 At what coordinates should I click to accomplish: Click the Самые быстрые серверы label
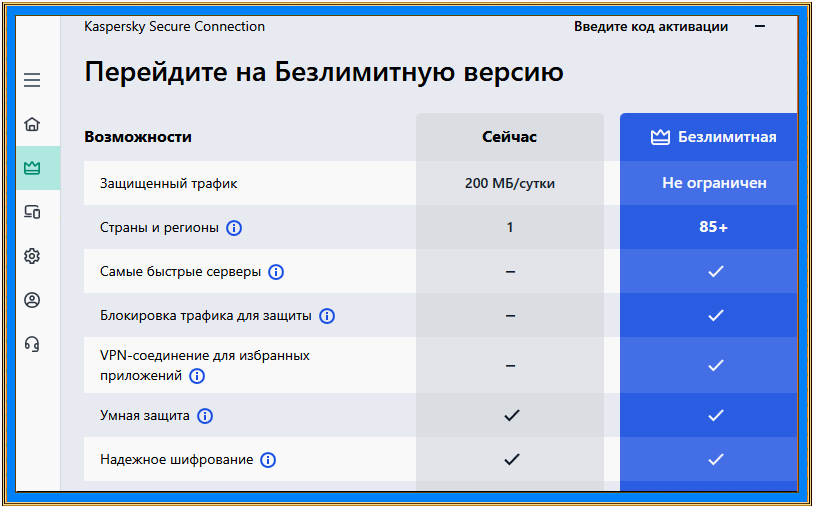tap(180, 272)
